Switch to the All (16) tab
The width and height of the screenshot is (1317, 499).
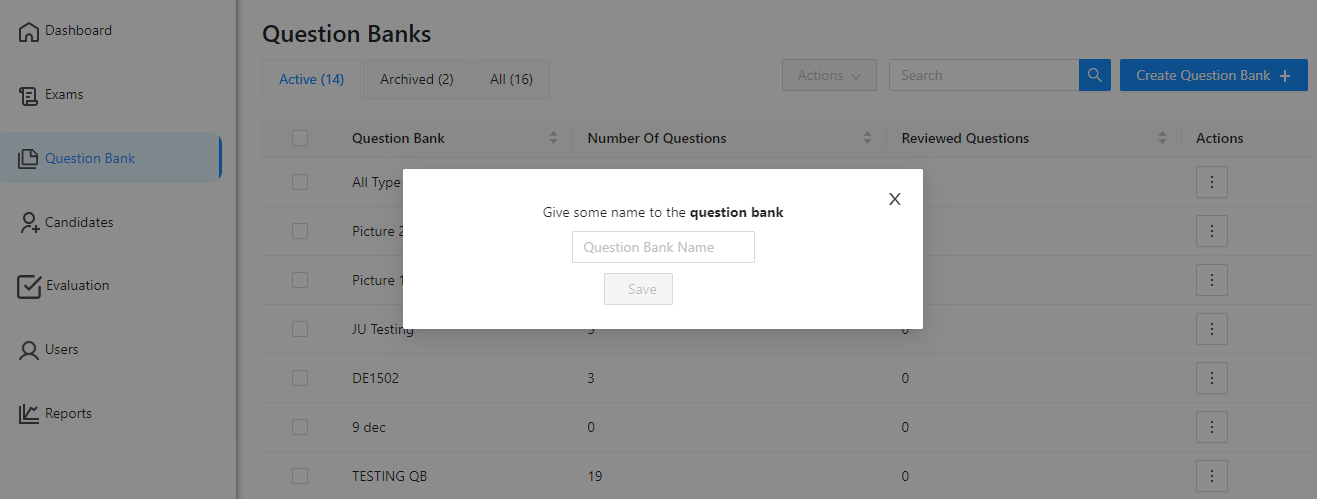coord(511,79)
